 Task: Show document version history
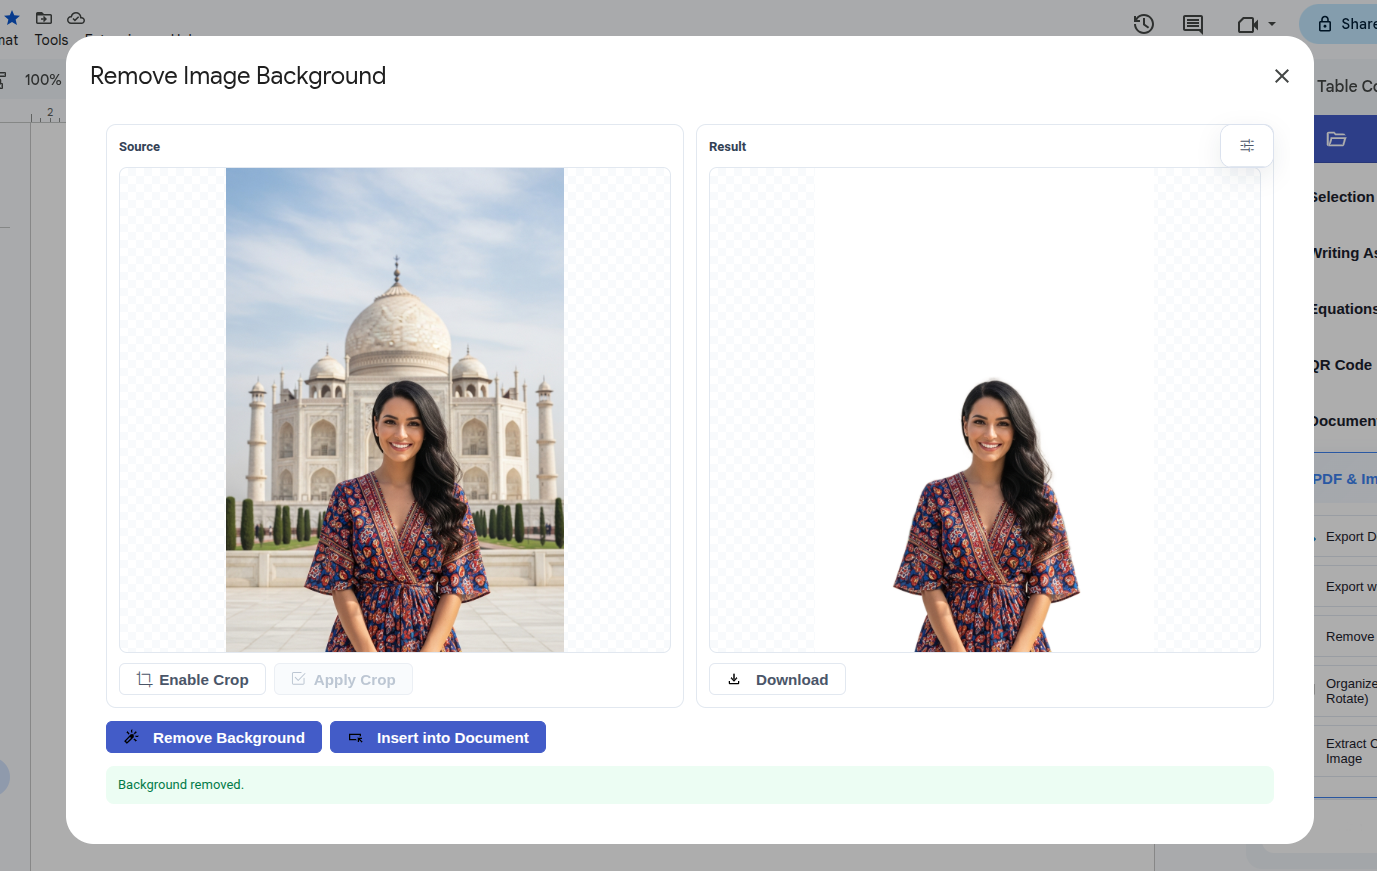pyautogui.click(x=1143, y=23)
